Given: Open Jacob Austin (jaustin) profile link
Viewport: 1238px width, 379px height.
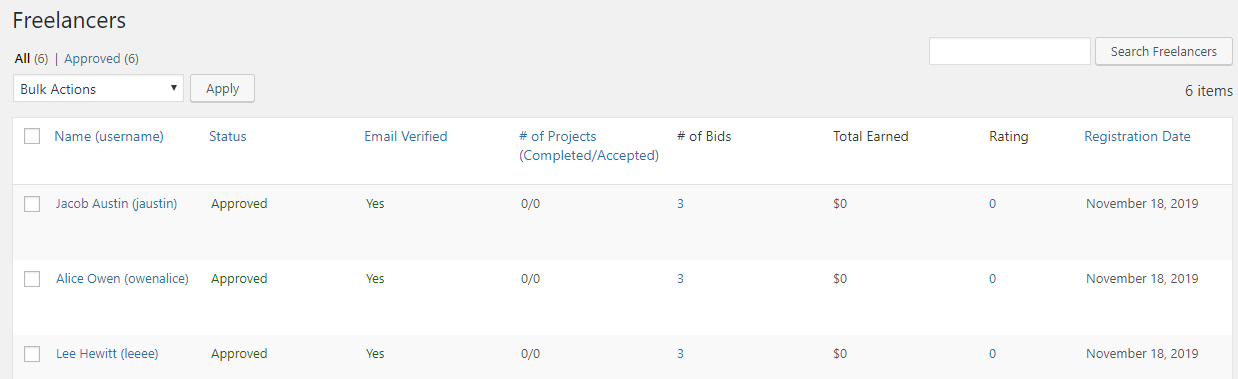Looking at the screenshot, I should tap(116, 203).
